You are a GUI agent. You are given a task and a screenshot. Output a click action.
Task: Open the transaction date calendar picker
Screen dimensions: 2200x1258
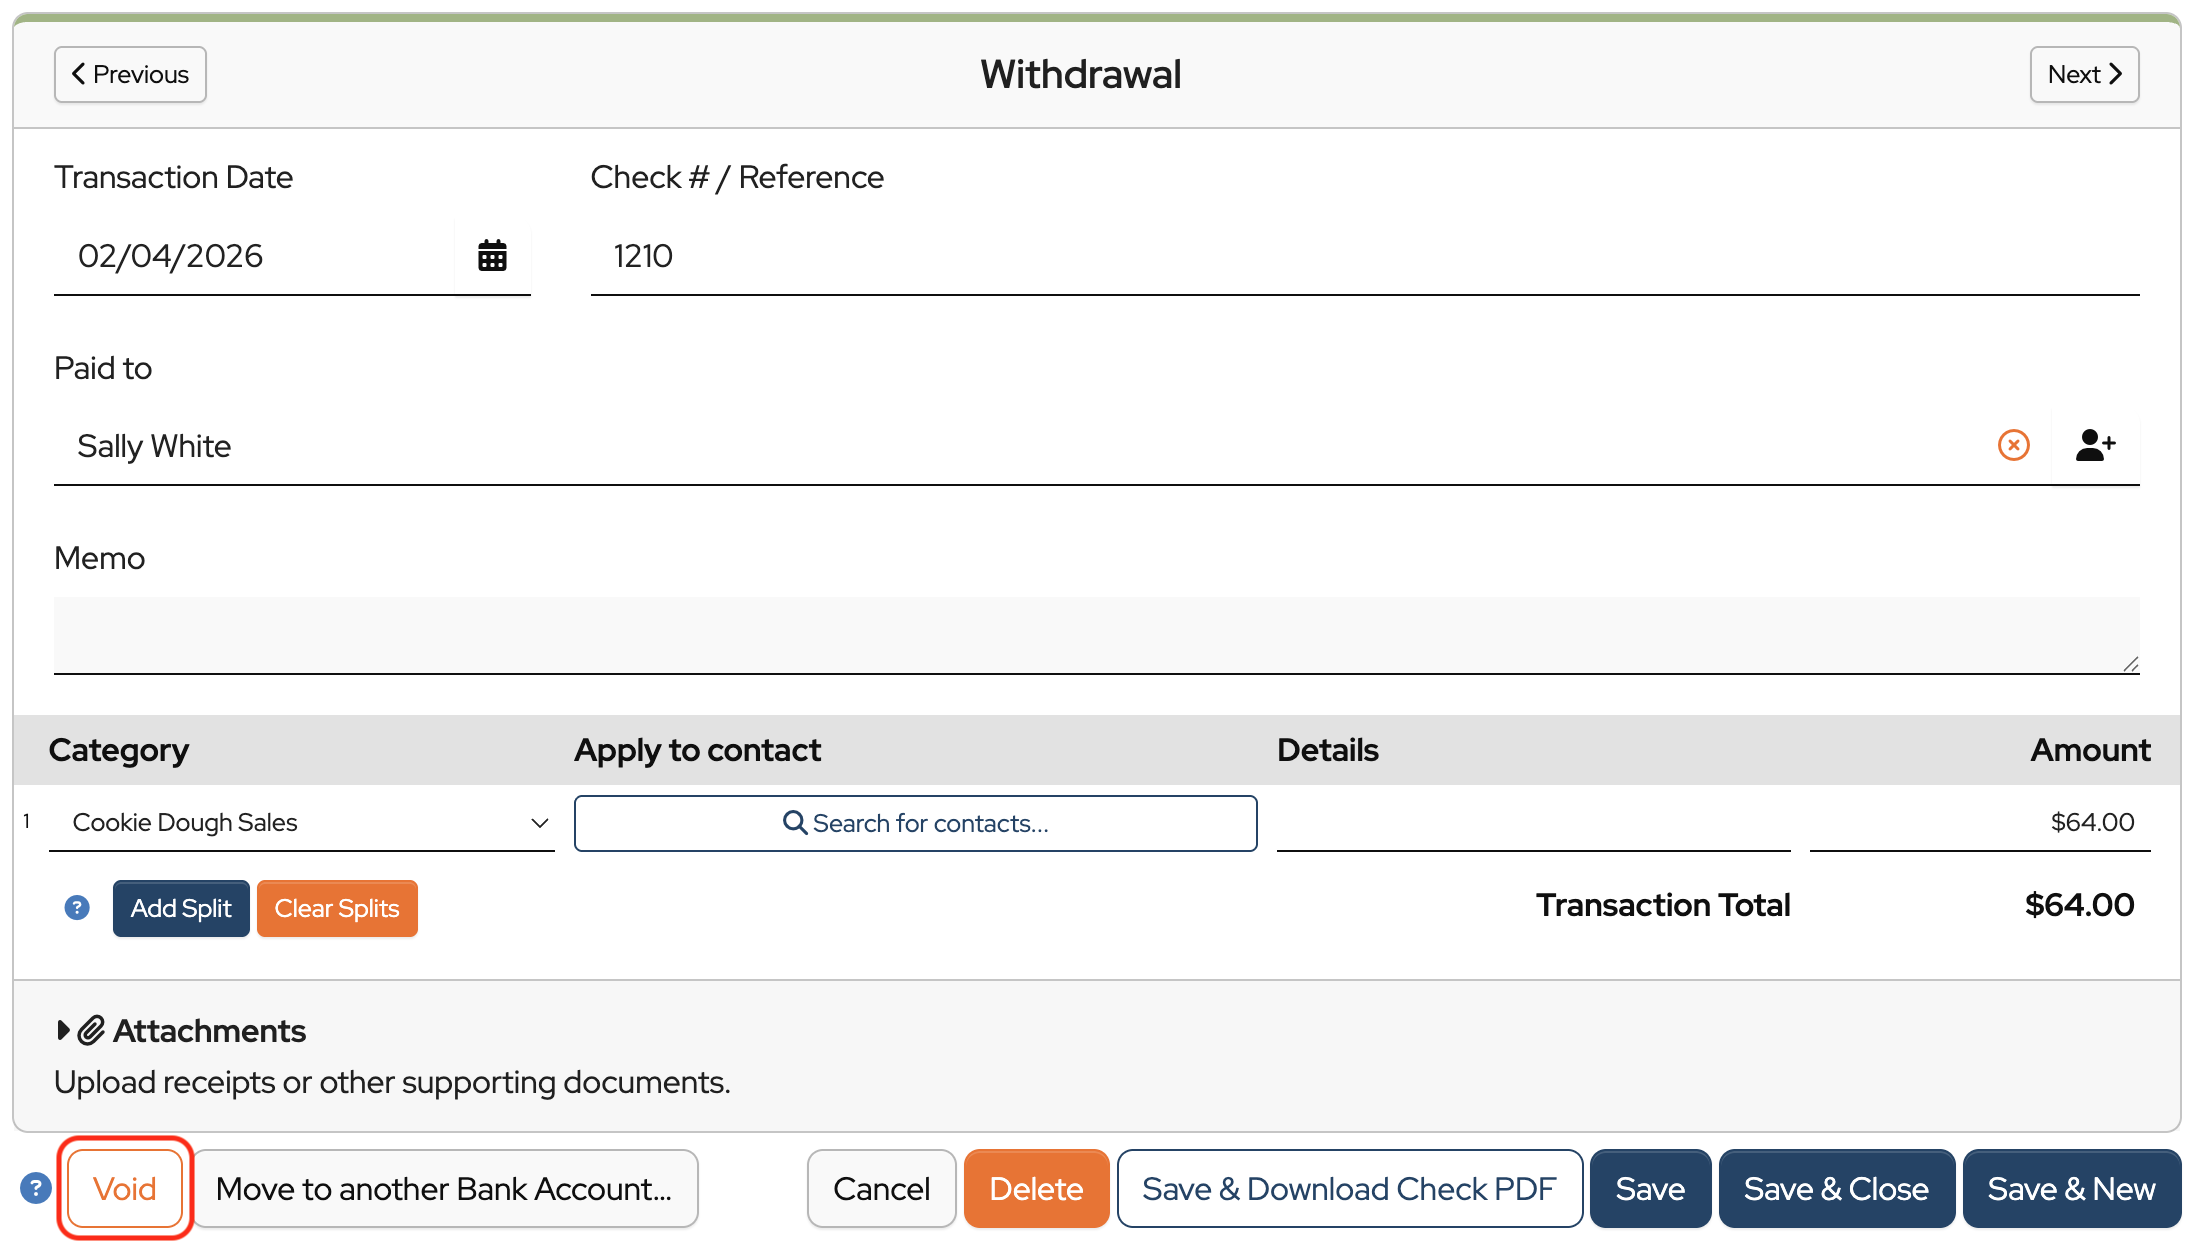click(492, 256)
